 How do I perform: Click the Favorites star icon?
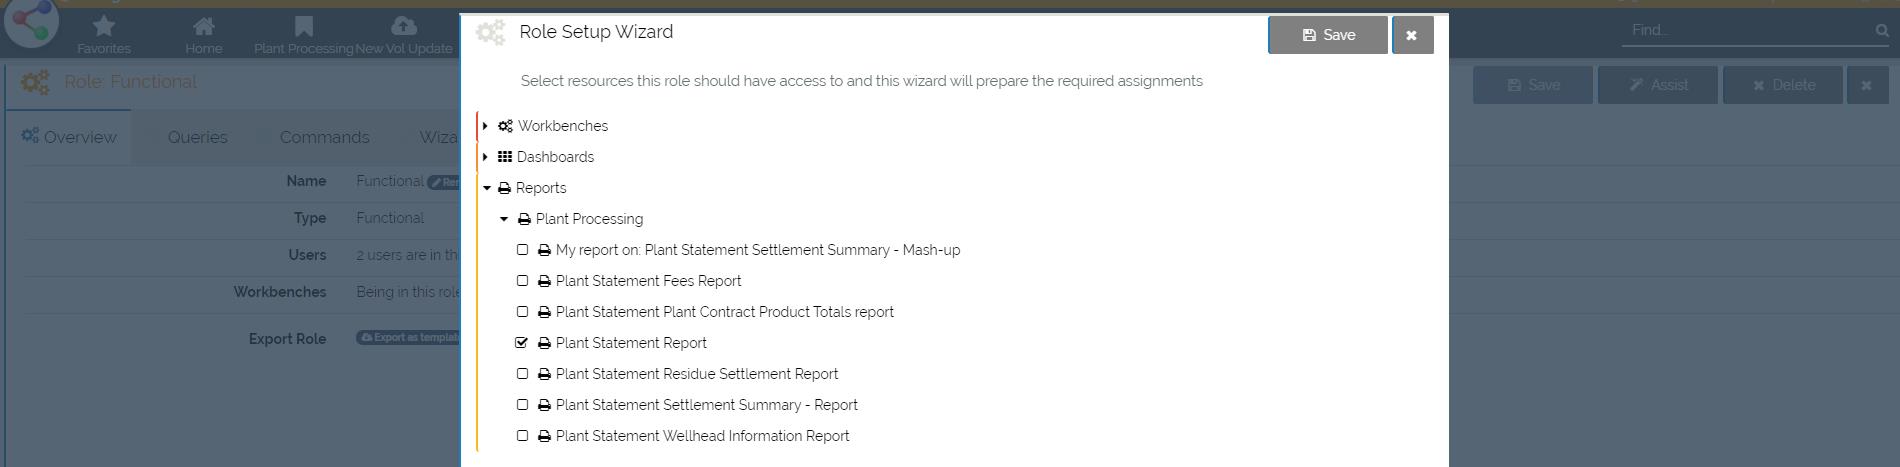[104, 26]
